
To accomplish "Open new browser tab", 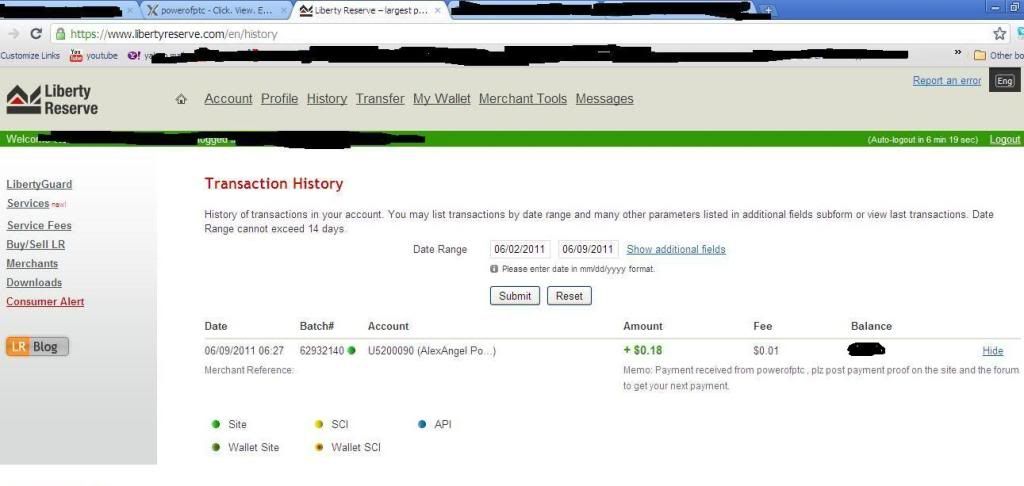I will pos(768,10).
